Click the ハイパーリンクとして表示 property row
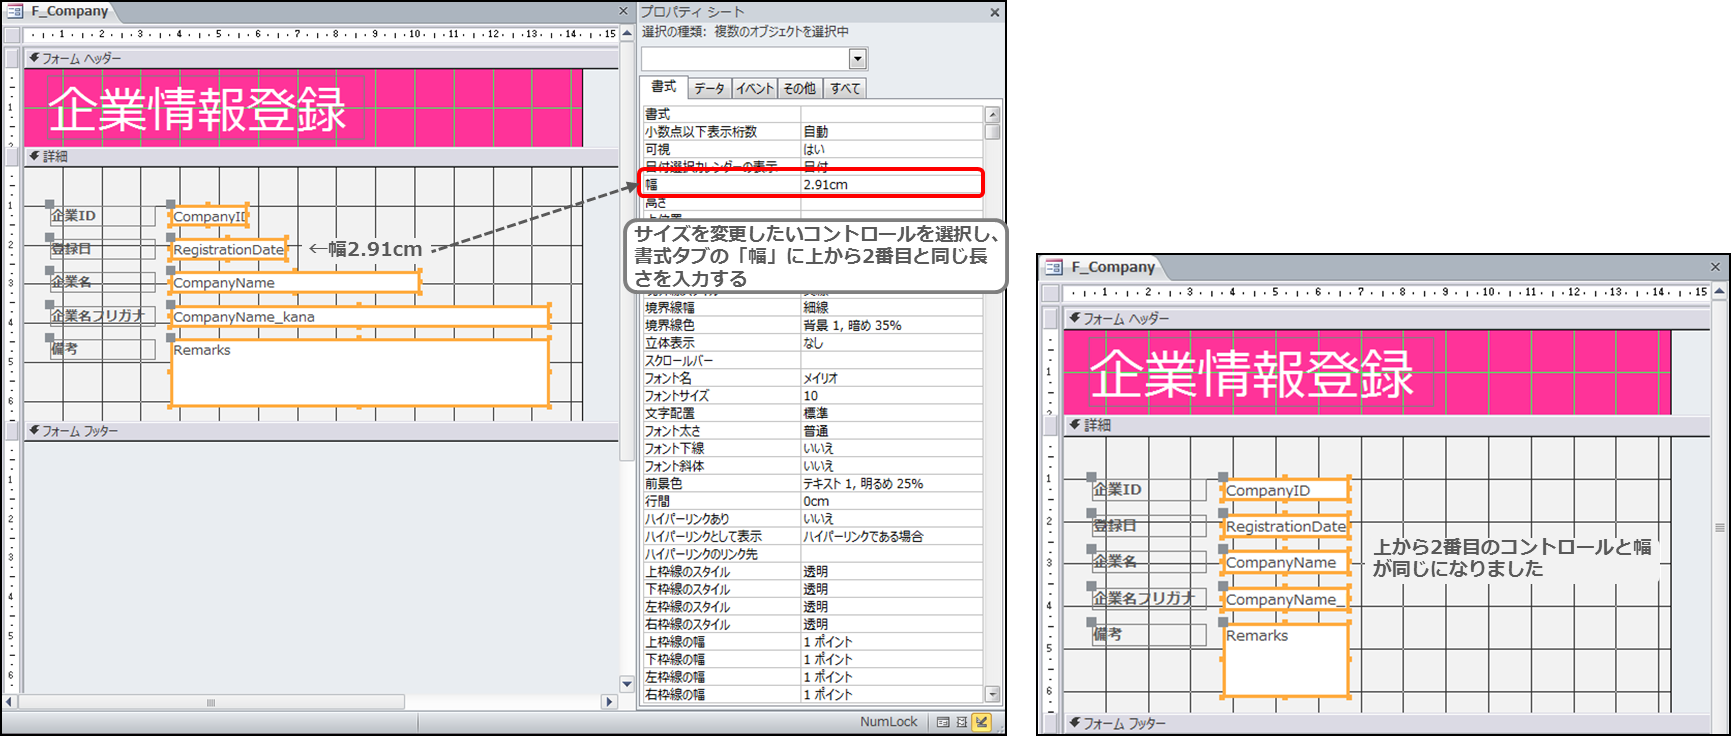Screen dimensions: 1731x736 (813, 537)
